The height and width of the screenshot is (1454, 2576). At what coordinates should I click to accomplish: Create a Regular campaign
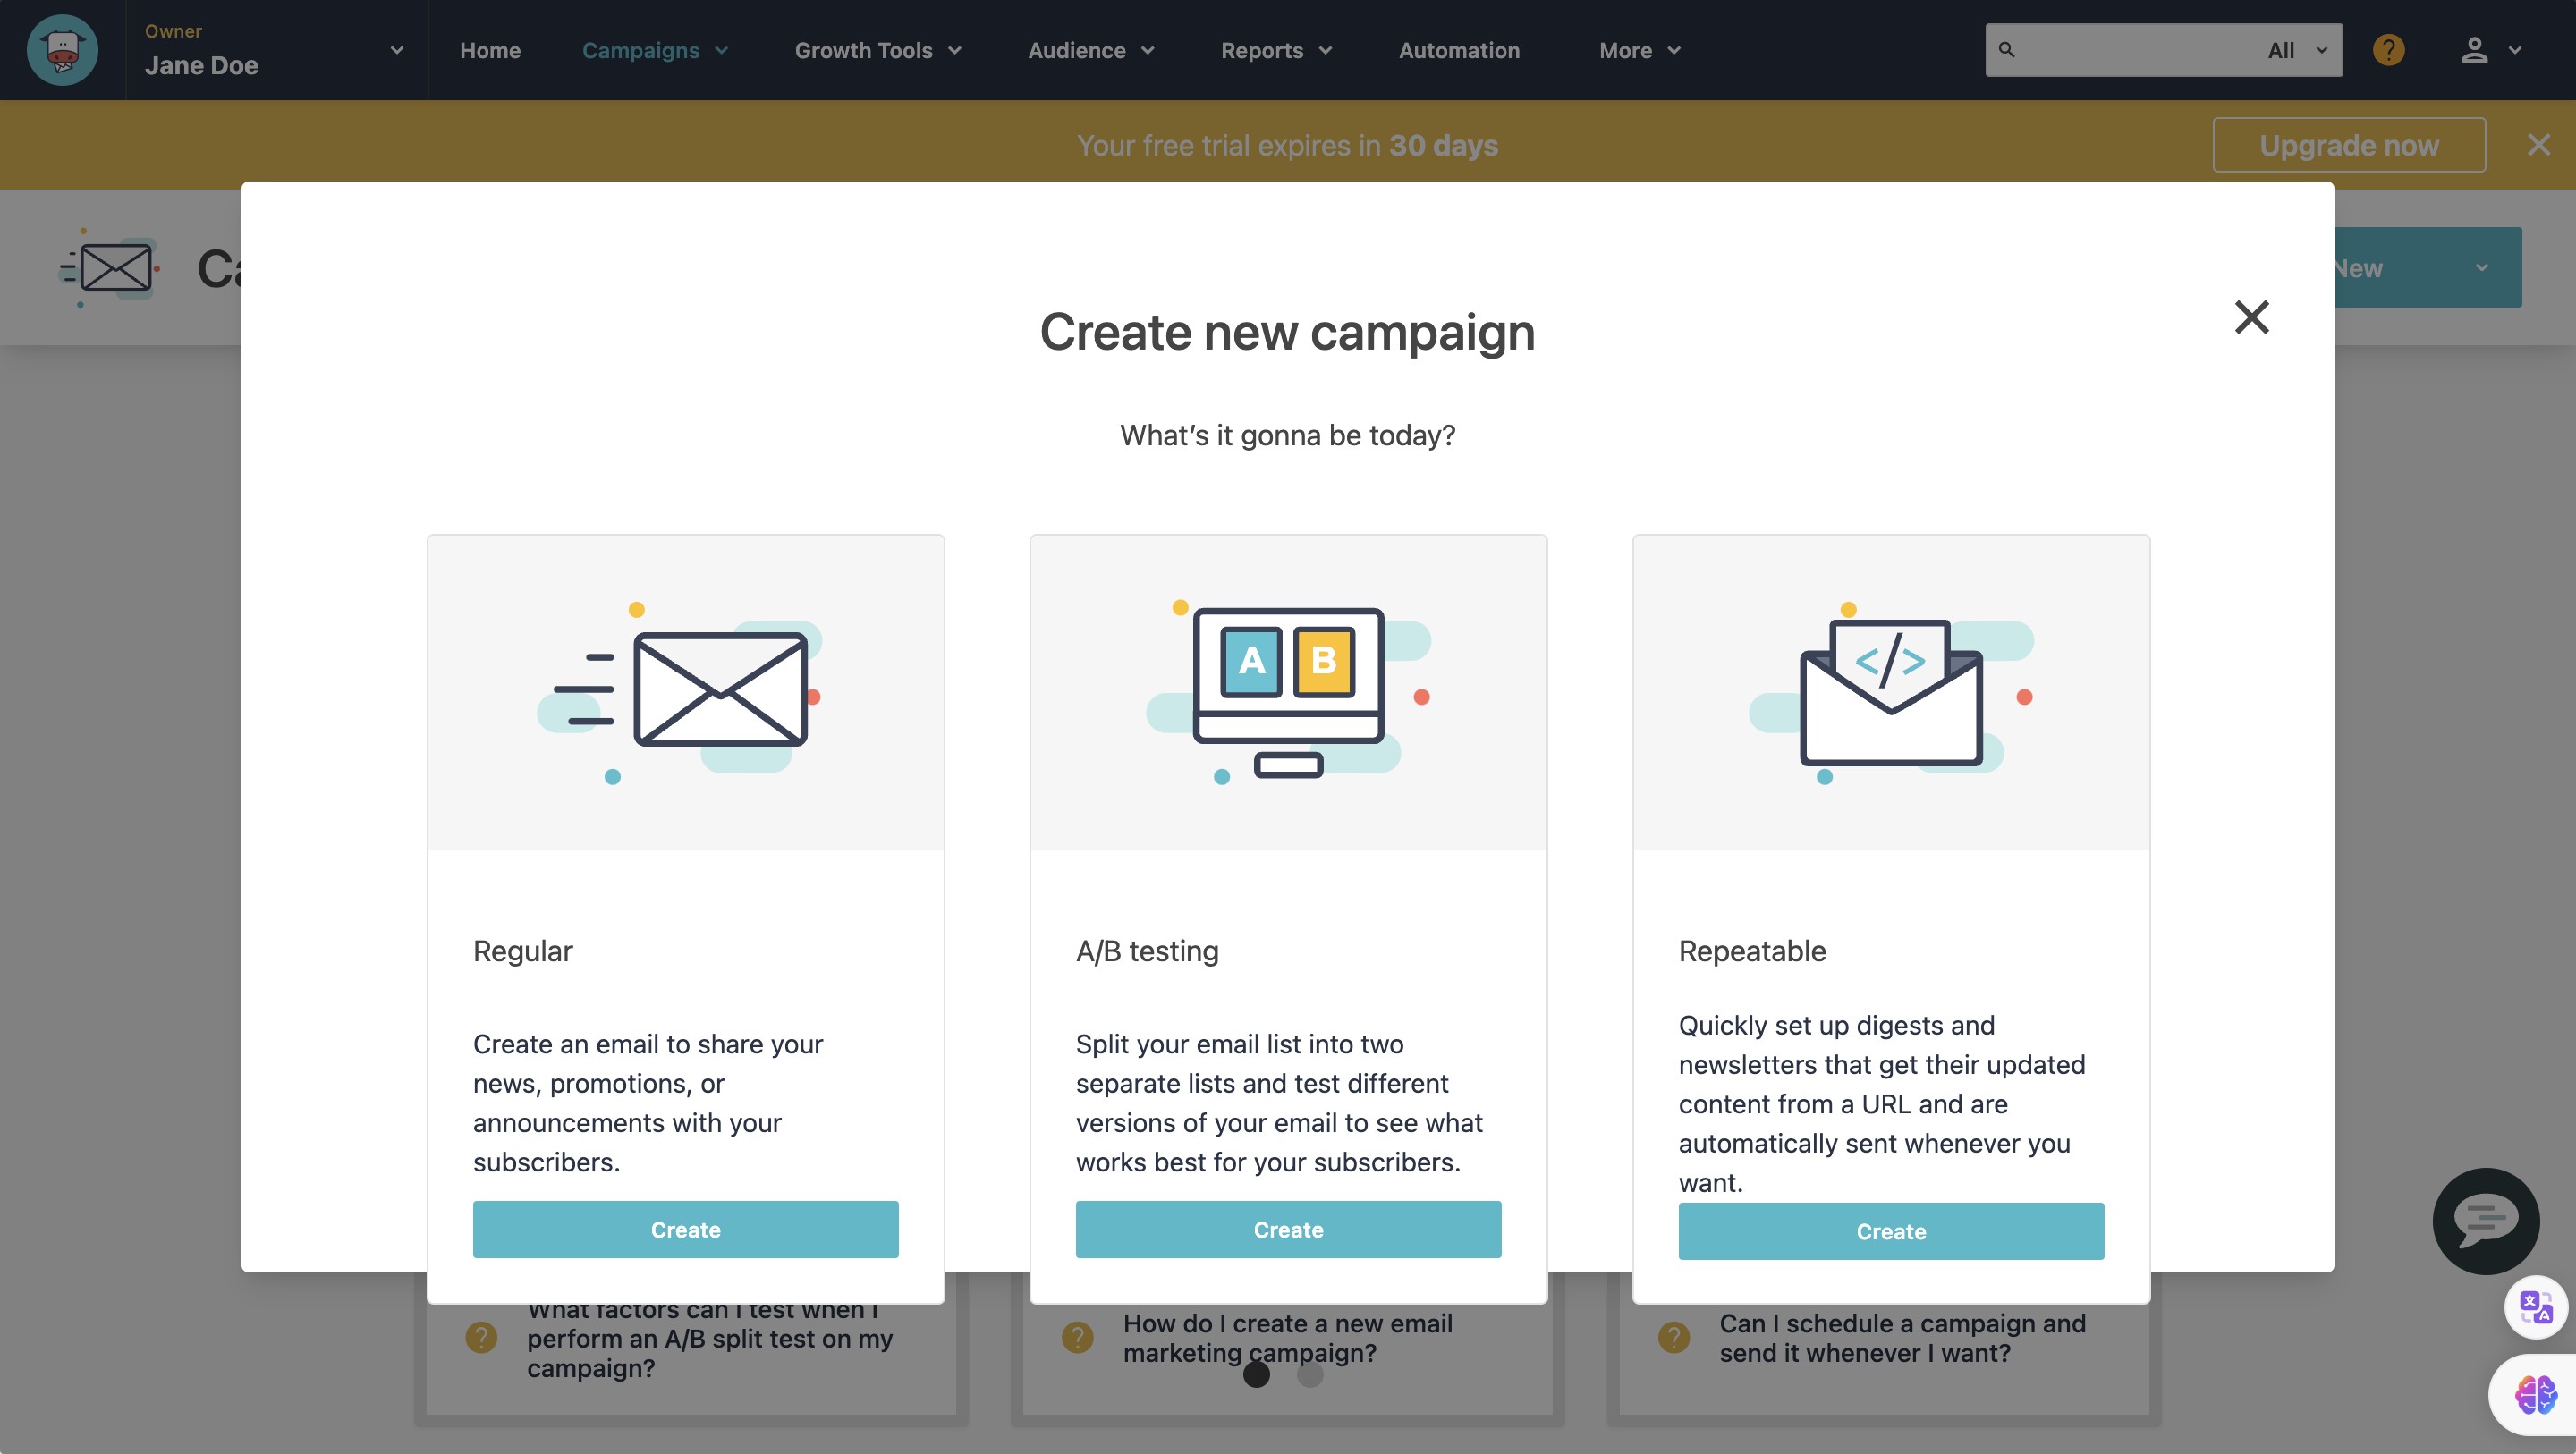pos(685,1229)
